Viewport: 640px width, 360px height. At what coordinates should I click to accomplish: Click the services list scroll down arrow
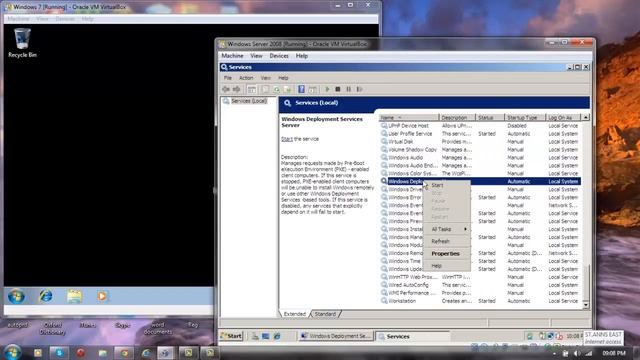click(x=586, y=305)
